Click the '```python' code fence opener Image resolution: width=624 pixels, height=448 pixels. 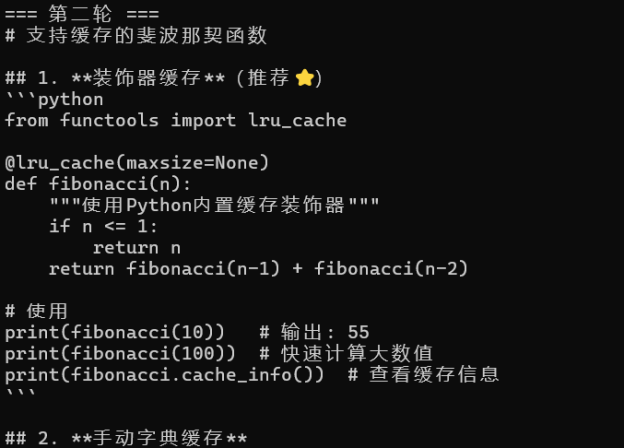pyautogui.click(x=54, y=99)
